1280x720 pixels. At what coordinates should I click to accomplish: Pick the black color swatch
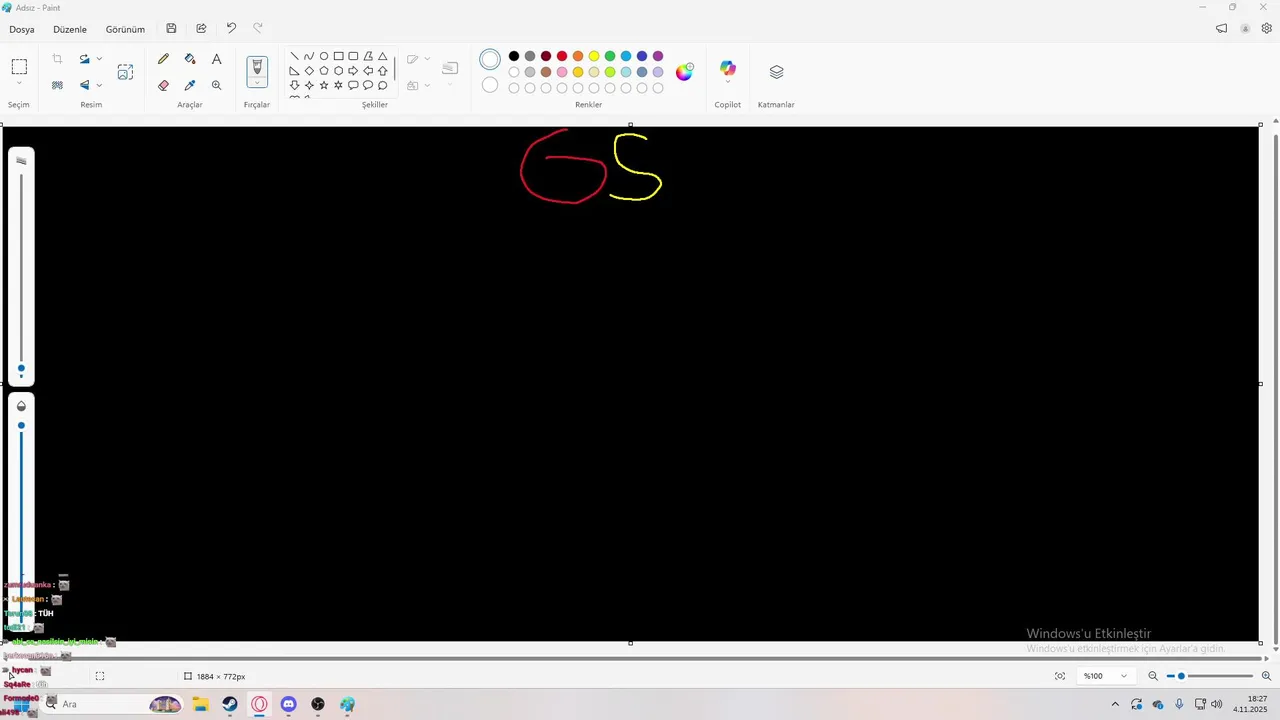(514, 56)
